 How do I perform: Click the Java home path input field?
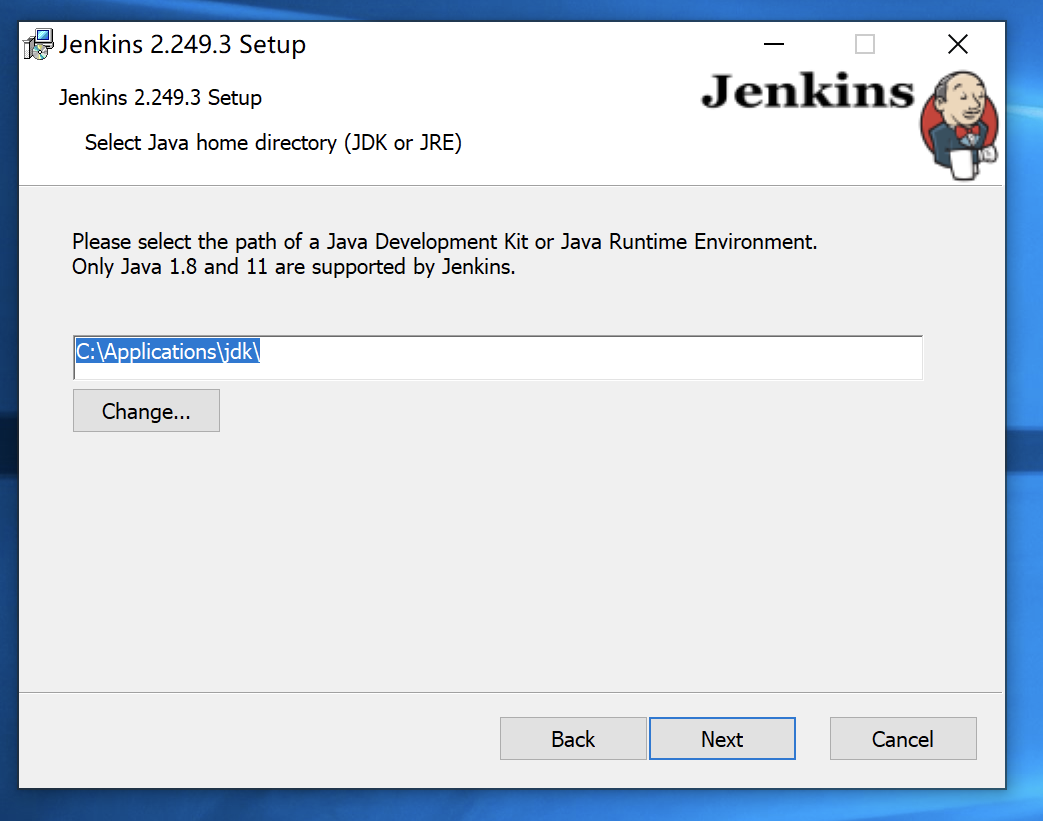[x=498, y=357]
